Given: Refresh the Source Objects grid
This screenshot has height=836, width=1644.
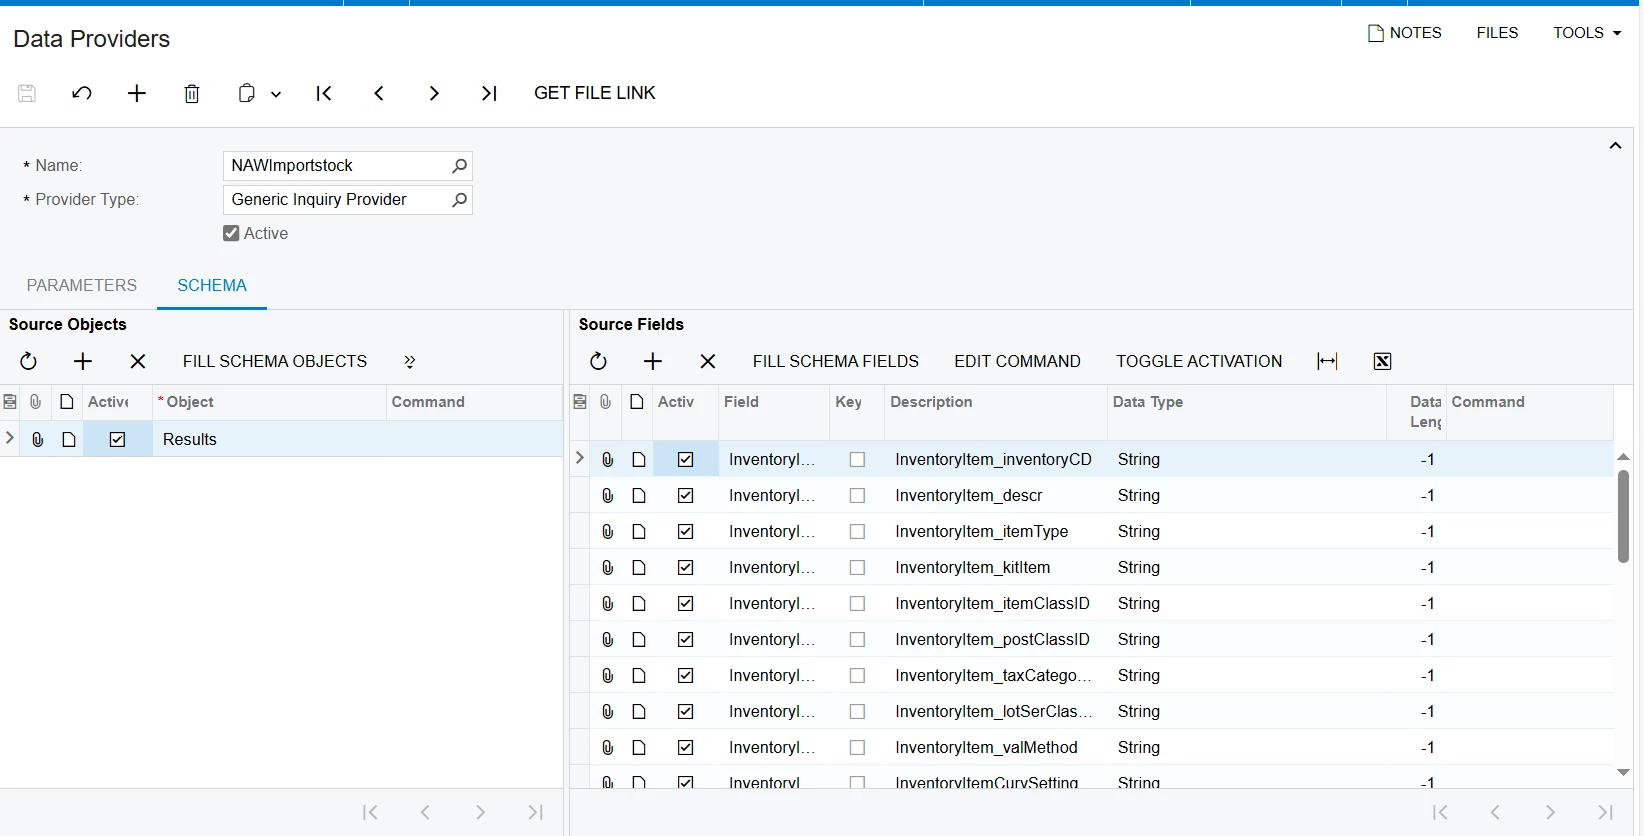Looking at the screenshot, I should click(x=28, y=361).
